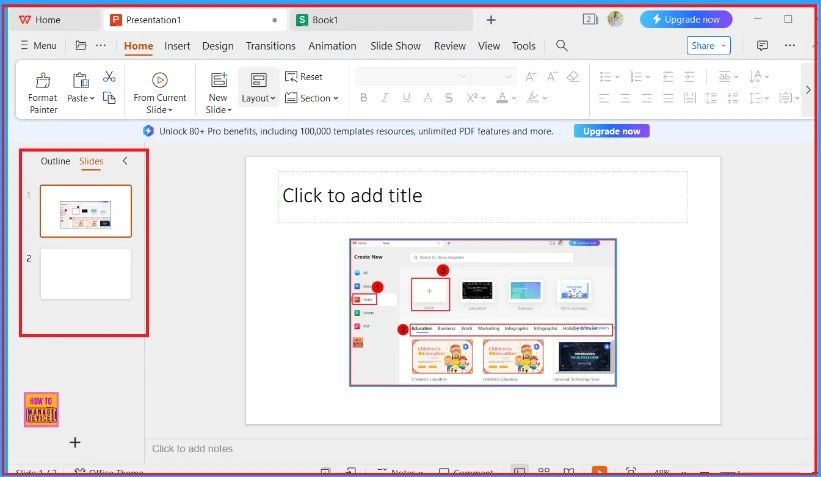Click the Format Painter tool
821x477 pixels.
[43, 93]
